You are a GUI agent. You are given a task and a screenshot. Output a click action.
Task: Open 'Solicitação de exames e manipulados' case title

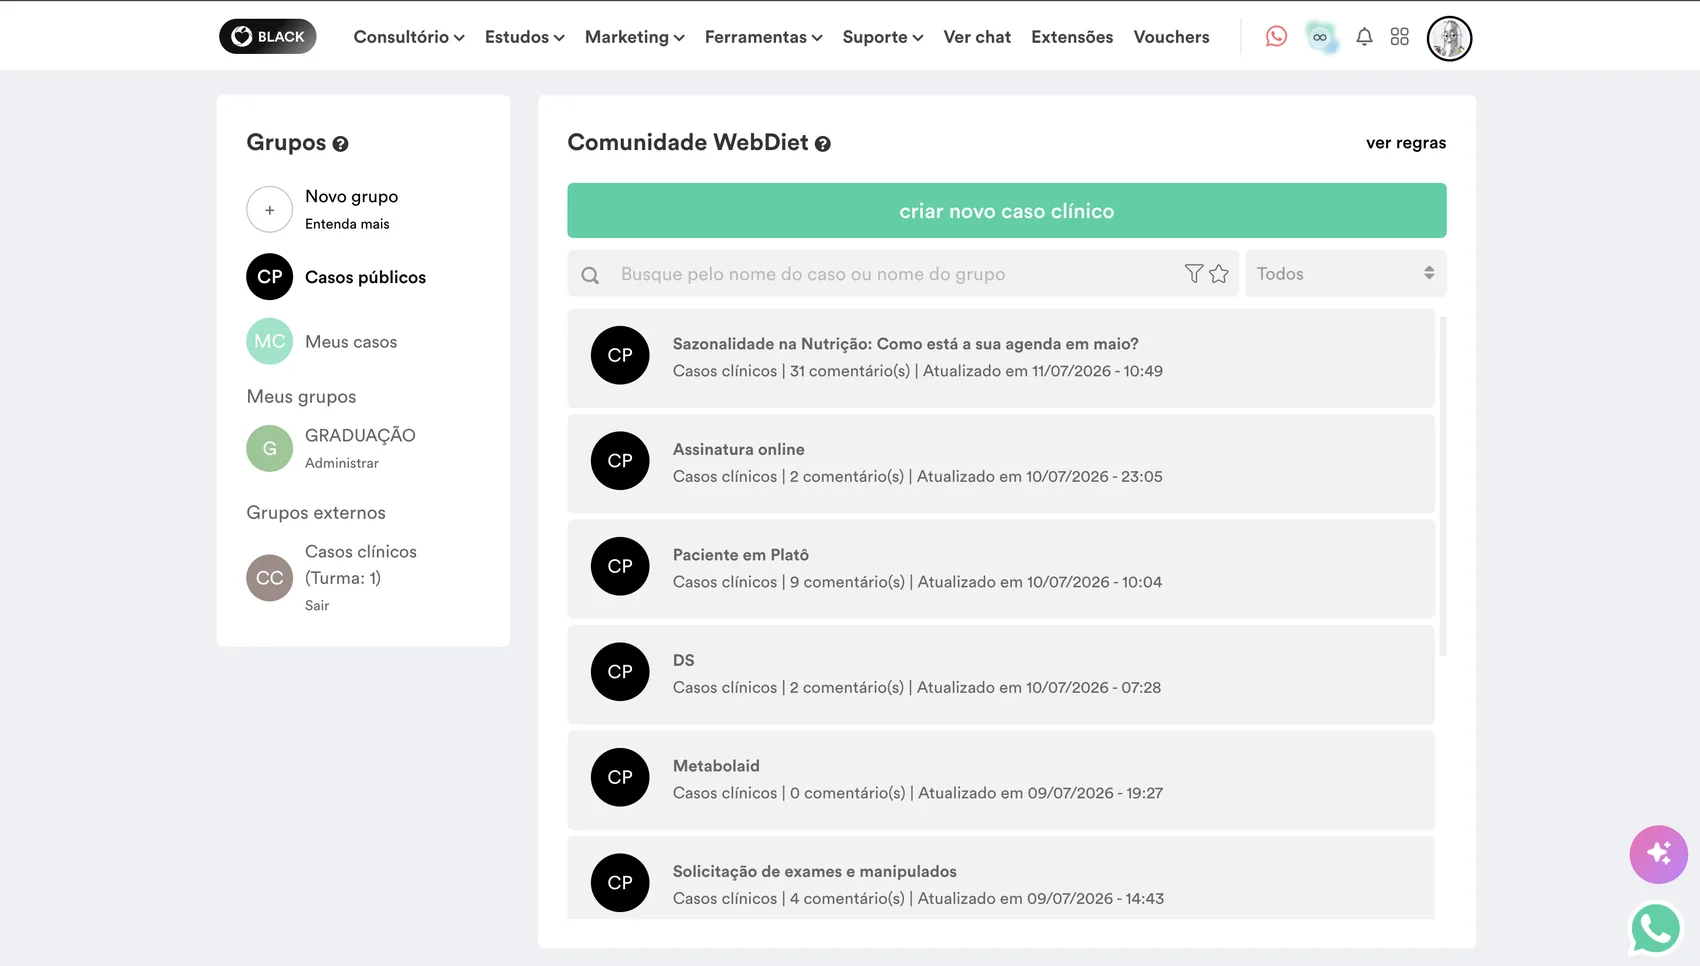[x=814, y=872]
